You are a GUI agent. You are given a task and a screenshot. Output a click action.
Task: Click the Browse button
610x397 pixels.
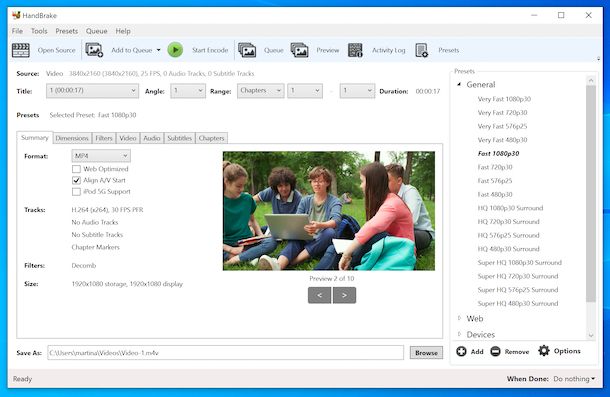click(426, 353)
